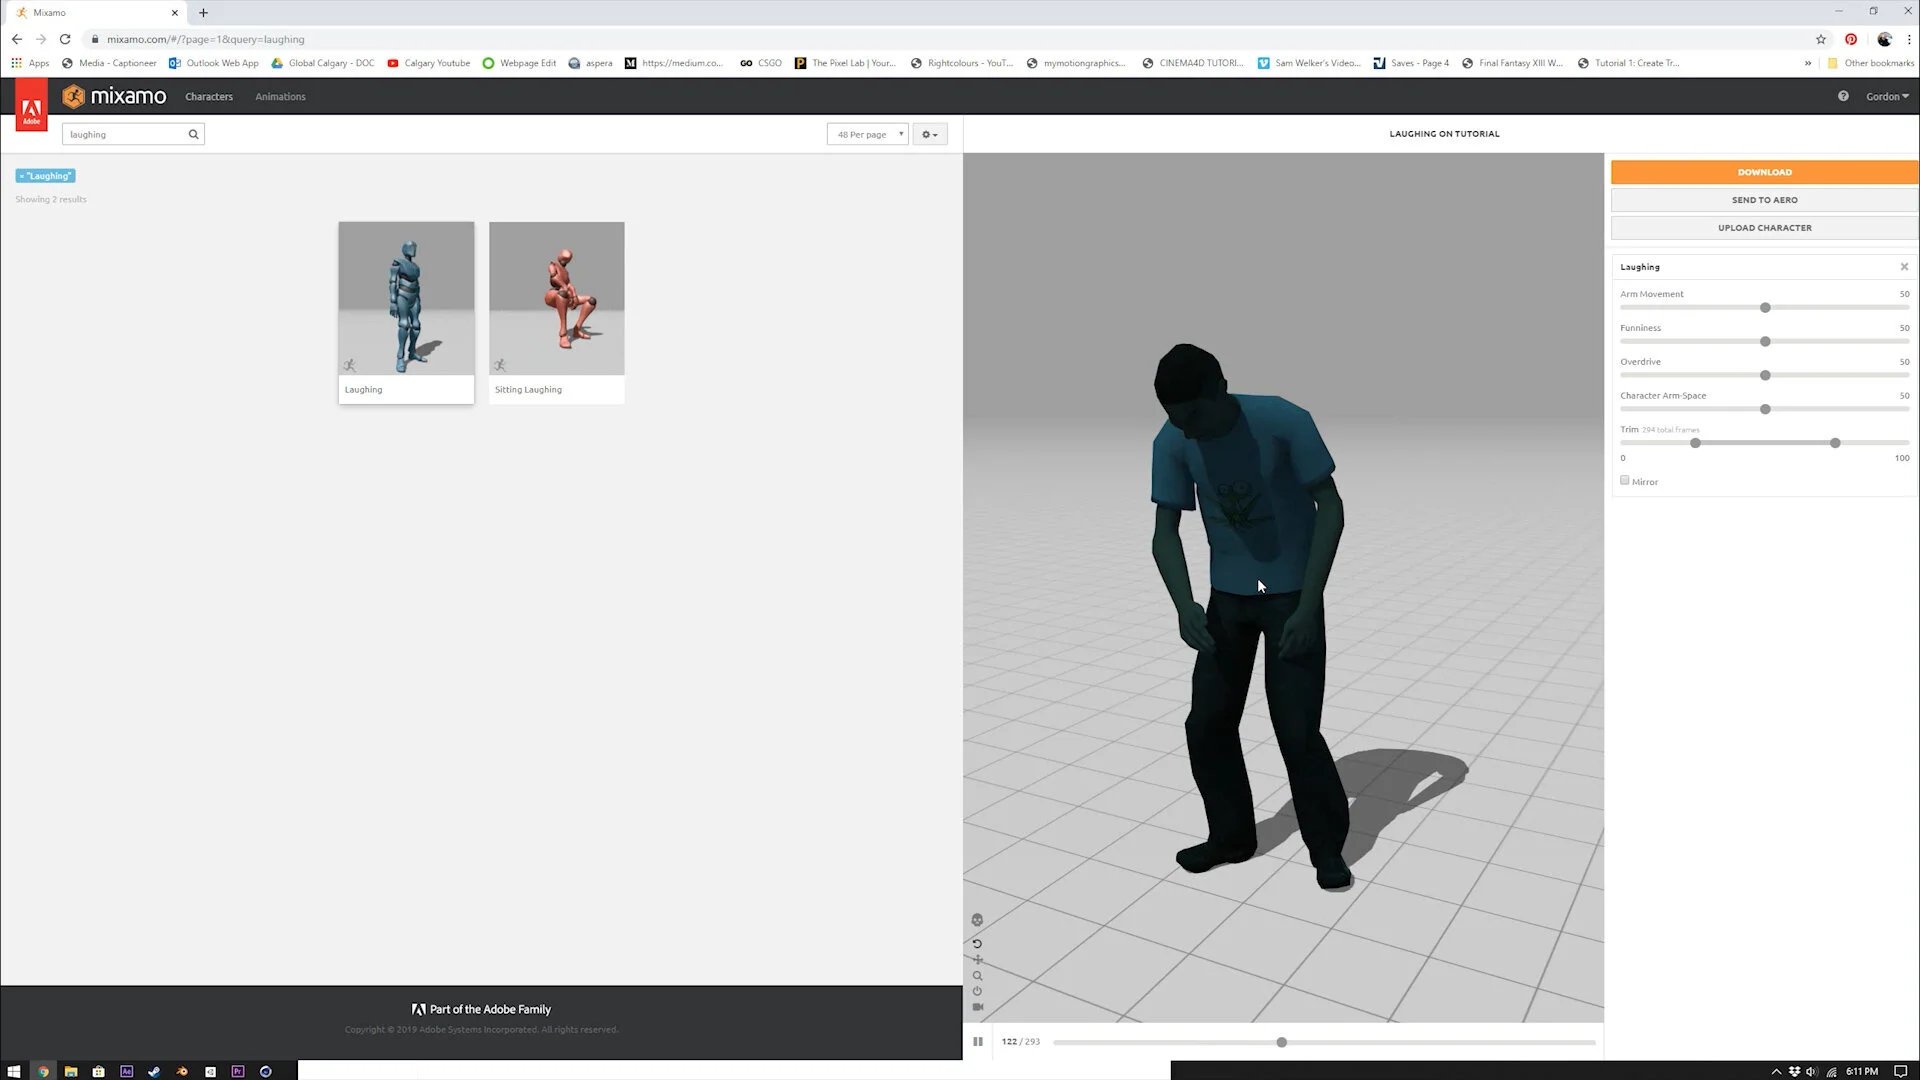Click the pan viewport icon
This screenshot has width=1920, height=1080.
(x=977, y=960)
